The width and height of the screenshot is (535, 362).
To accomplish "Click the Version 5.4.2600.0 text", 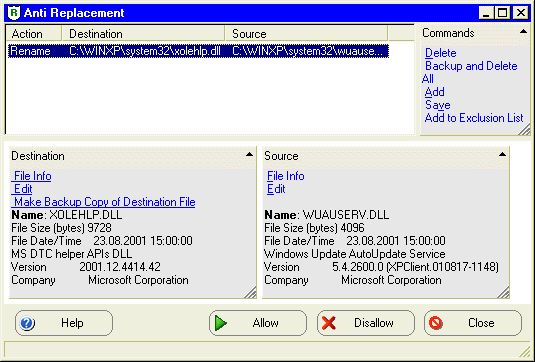I will [381, 267].
